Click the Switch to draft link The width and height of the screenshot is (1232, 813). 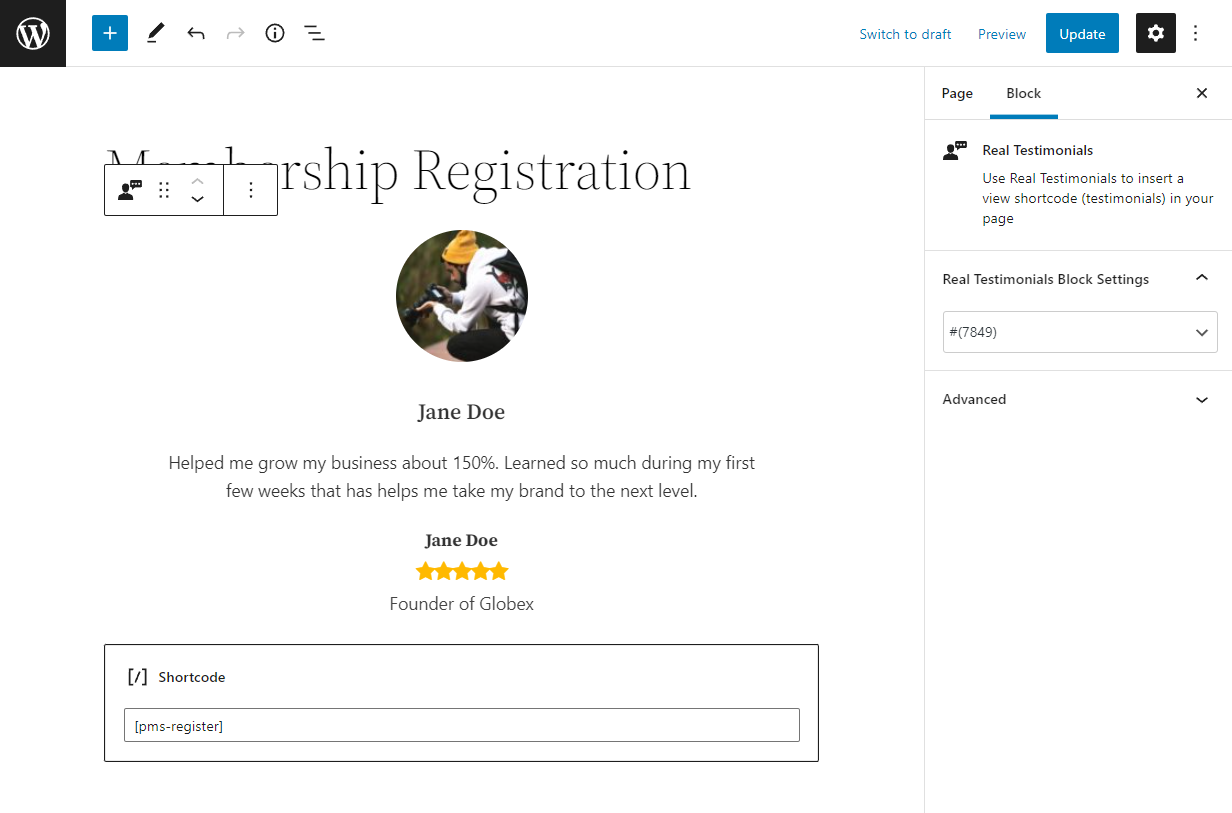click(x=905, y=34)
